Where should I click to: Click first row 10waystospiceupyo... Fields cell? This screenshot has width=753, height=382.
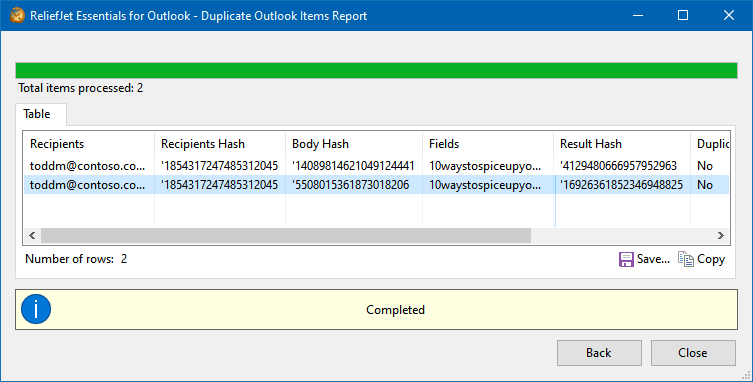pos(485,166)
